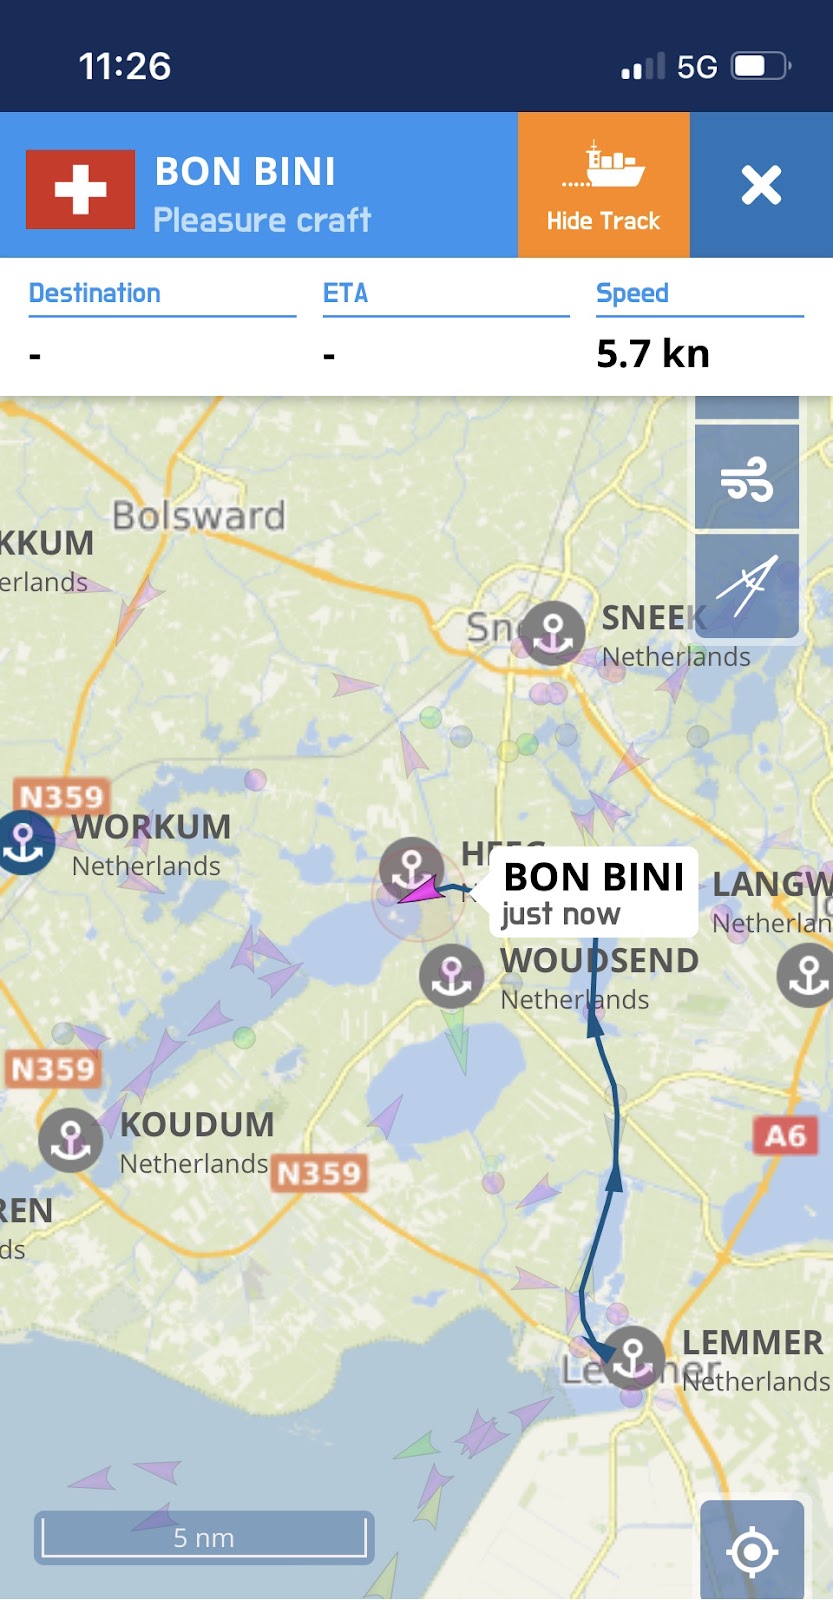Open the BON BINI vessel name header
The width and height of the screenshot is (833, 1600).
point(245,171)
